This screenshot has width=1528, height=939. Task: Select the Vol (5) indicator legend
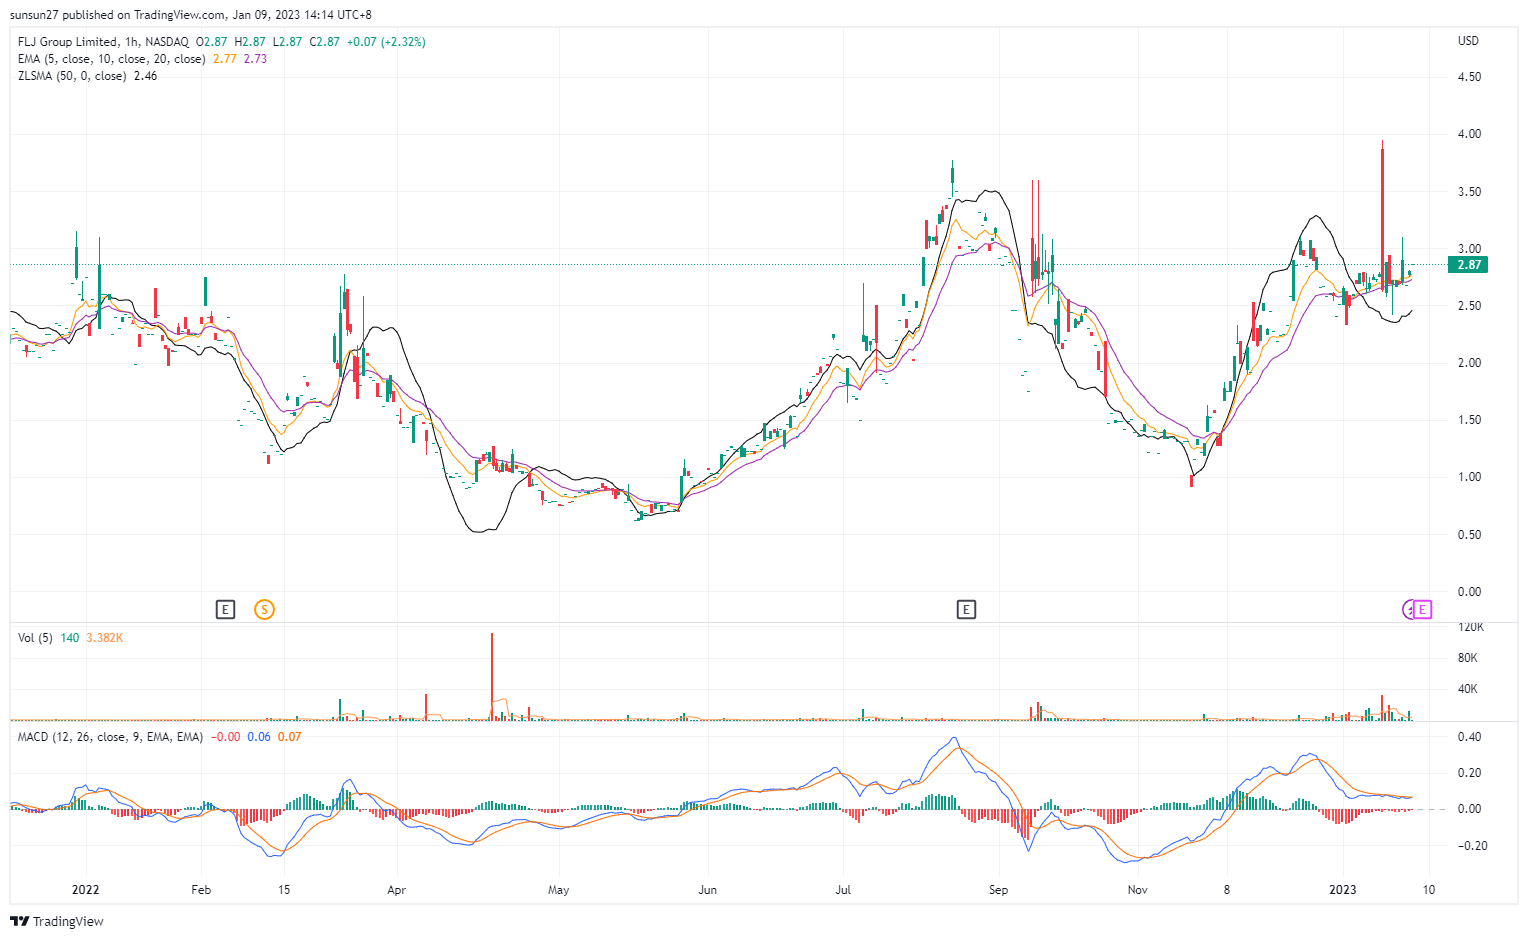coord(35,638)
